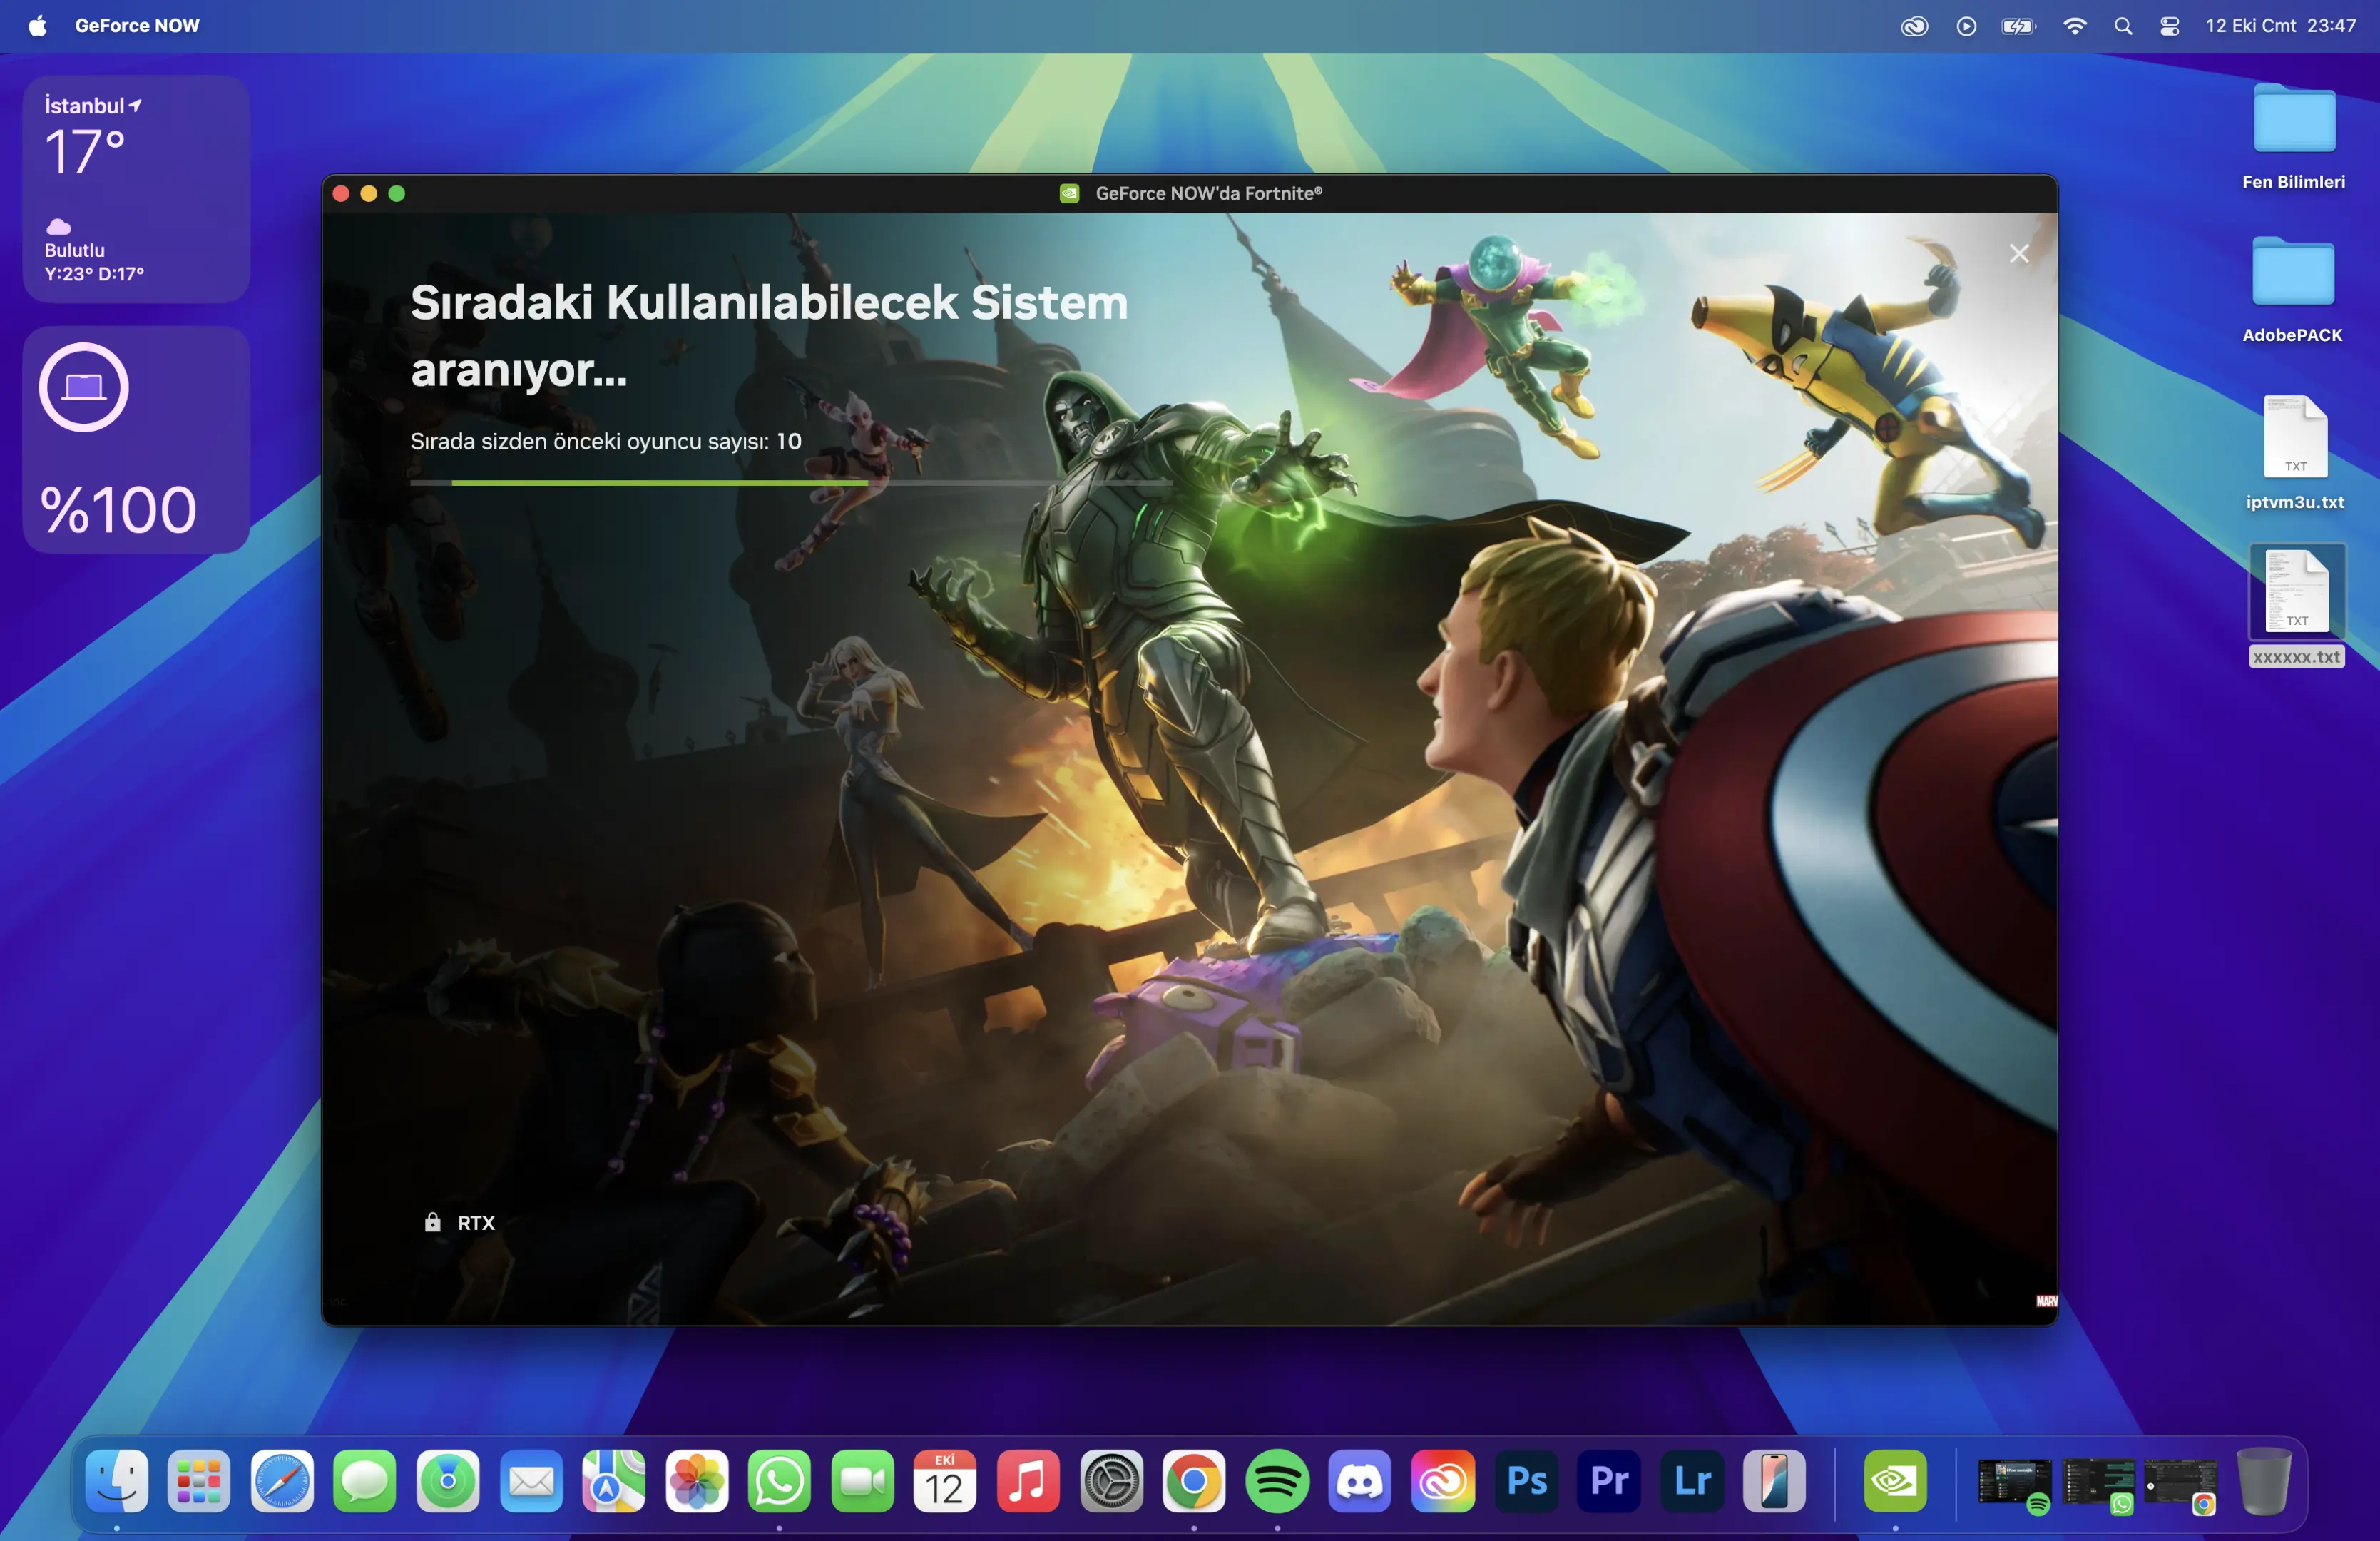Screen dimensions: 2380x1541
Task: Cancel queue with the X icon
Action: (2018, 254)
